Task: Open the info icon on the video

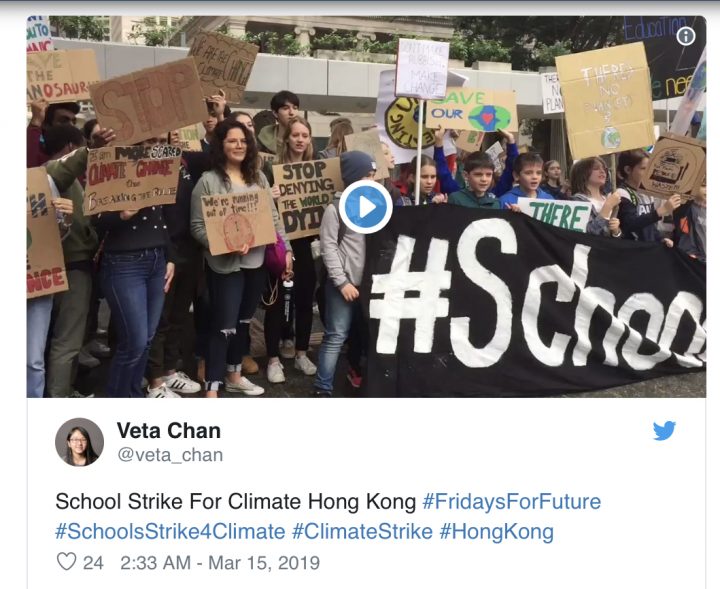Action: pos(686,36)
